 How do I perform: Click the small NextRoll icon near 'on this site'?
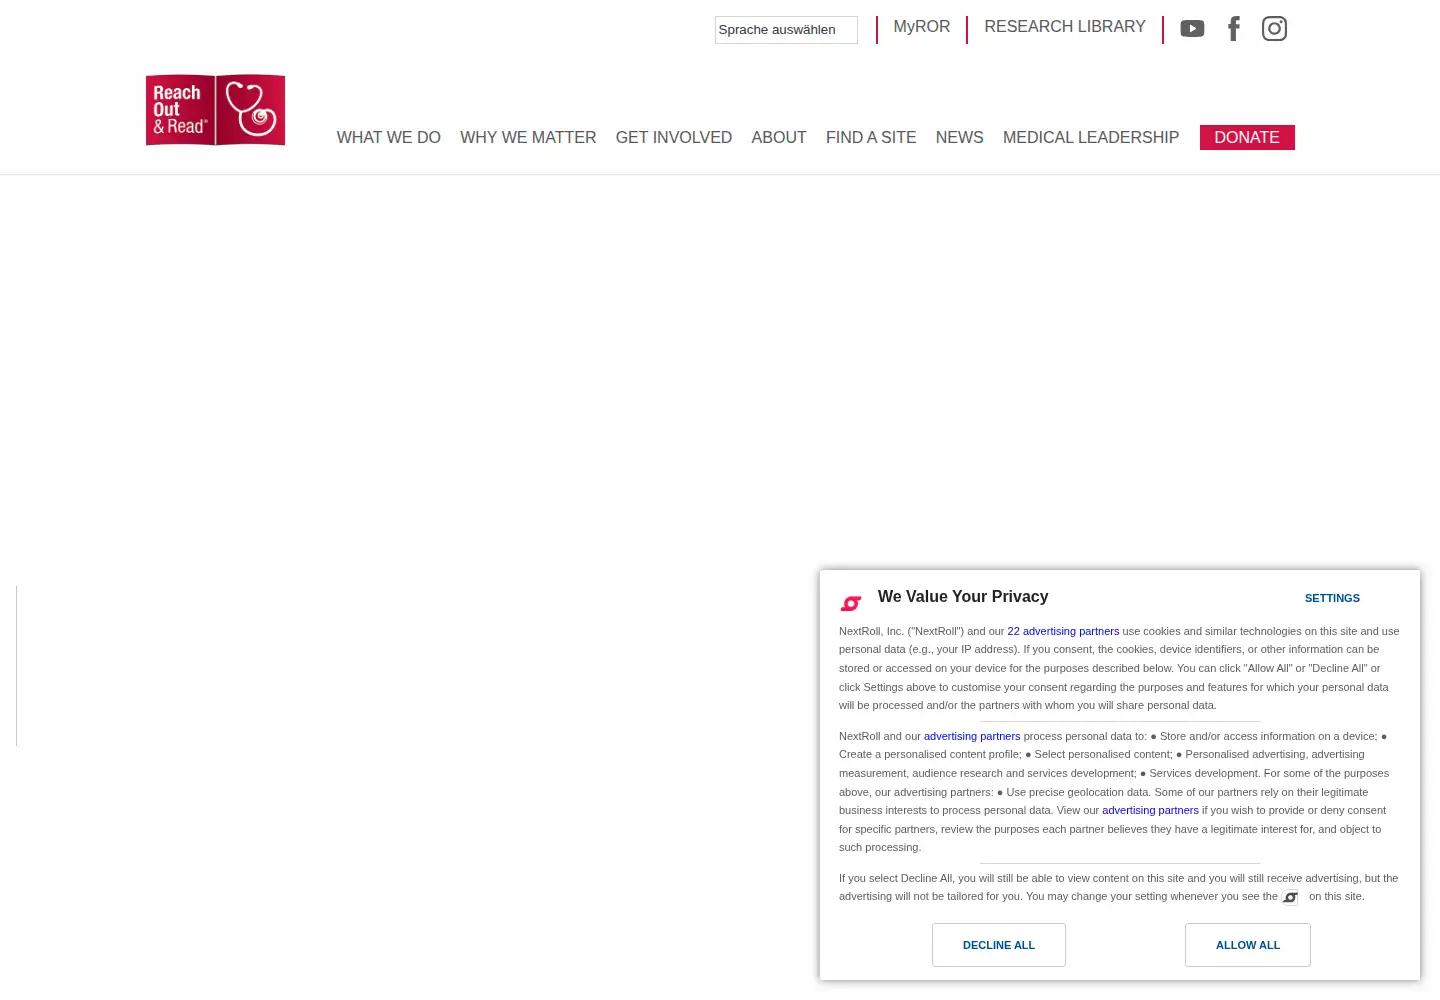coord(1290,897)
